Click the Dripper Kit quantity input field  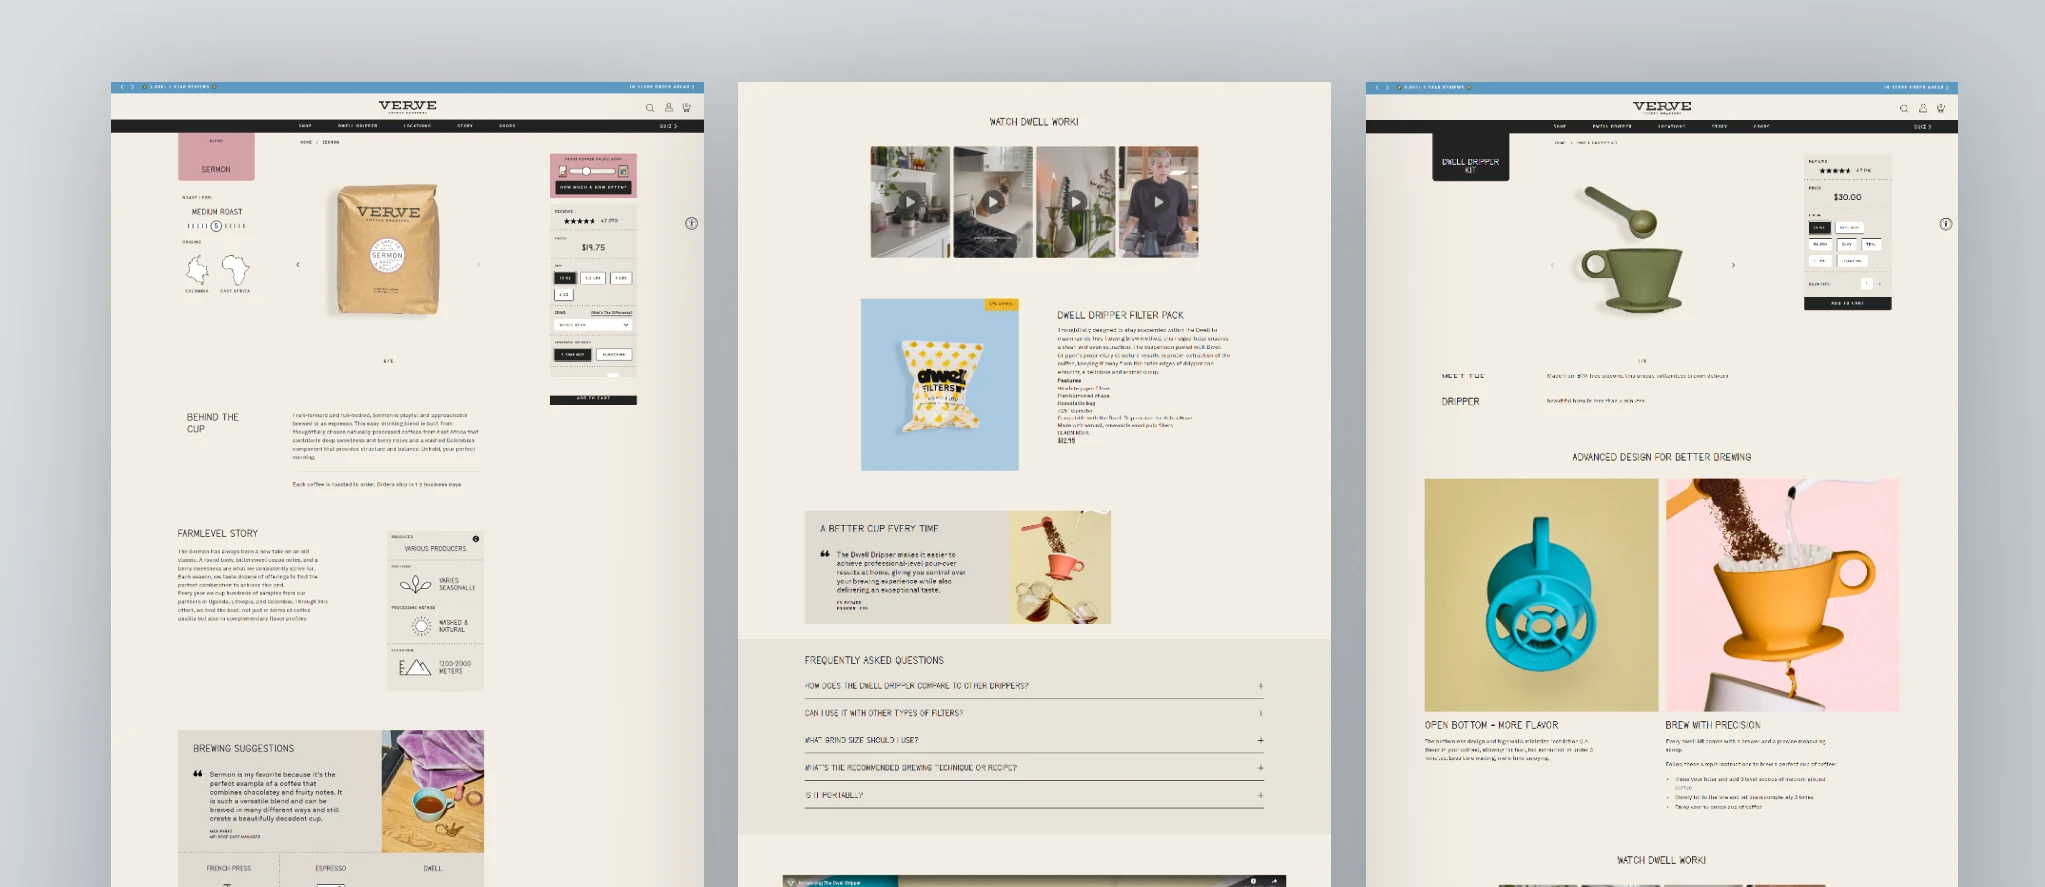click(1866, 284)
